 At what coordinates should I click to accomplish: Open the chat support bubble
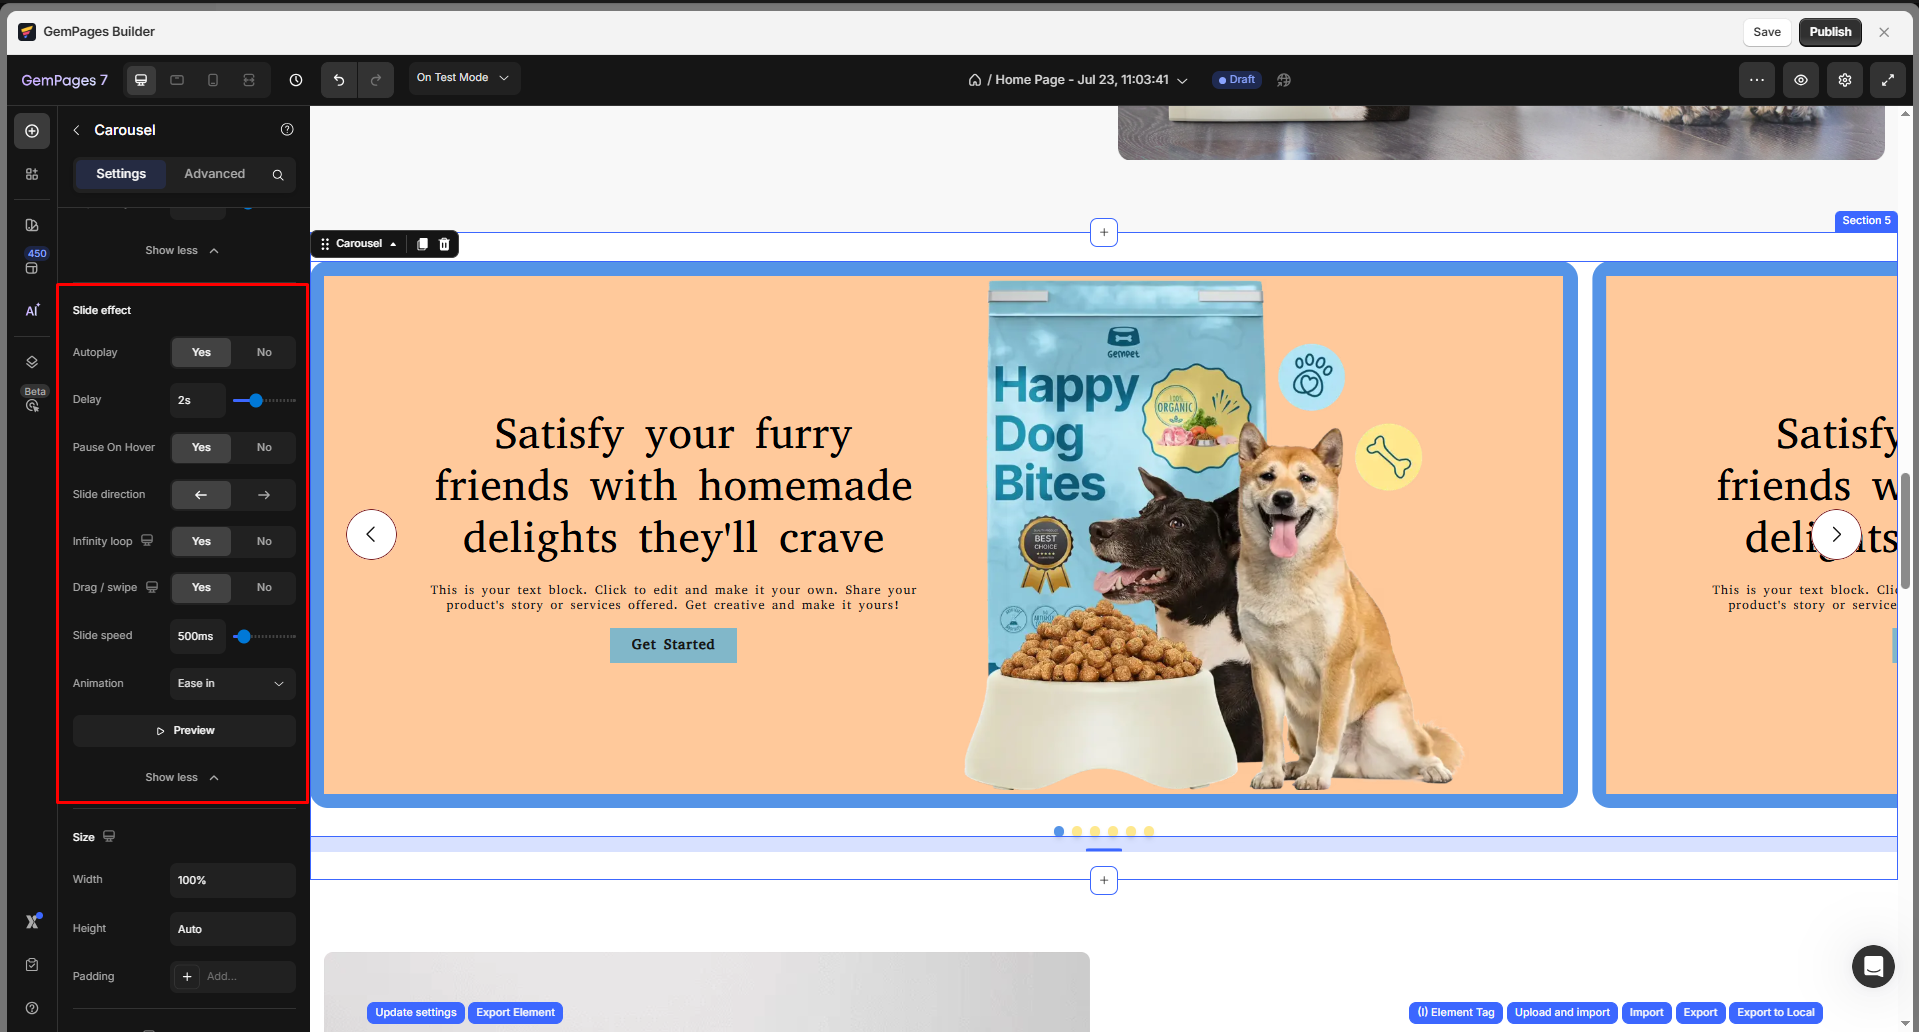pyautogui.click(x=1872, y=966)
